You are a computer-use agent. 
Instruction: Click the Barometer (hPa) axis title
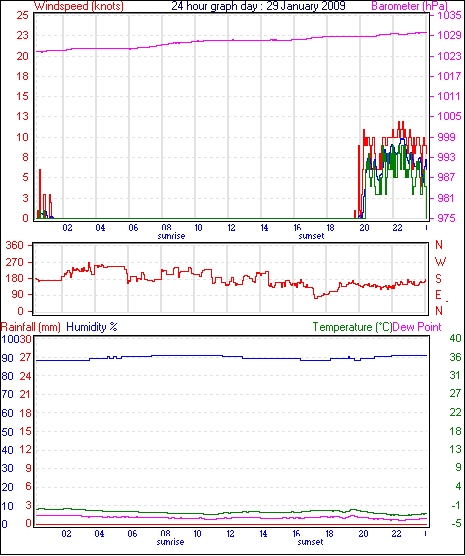(x=409, y=6)
